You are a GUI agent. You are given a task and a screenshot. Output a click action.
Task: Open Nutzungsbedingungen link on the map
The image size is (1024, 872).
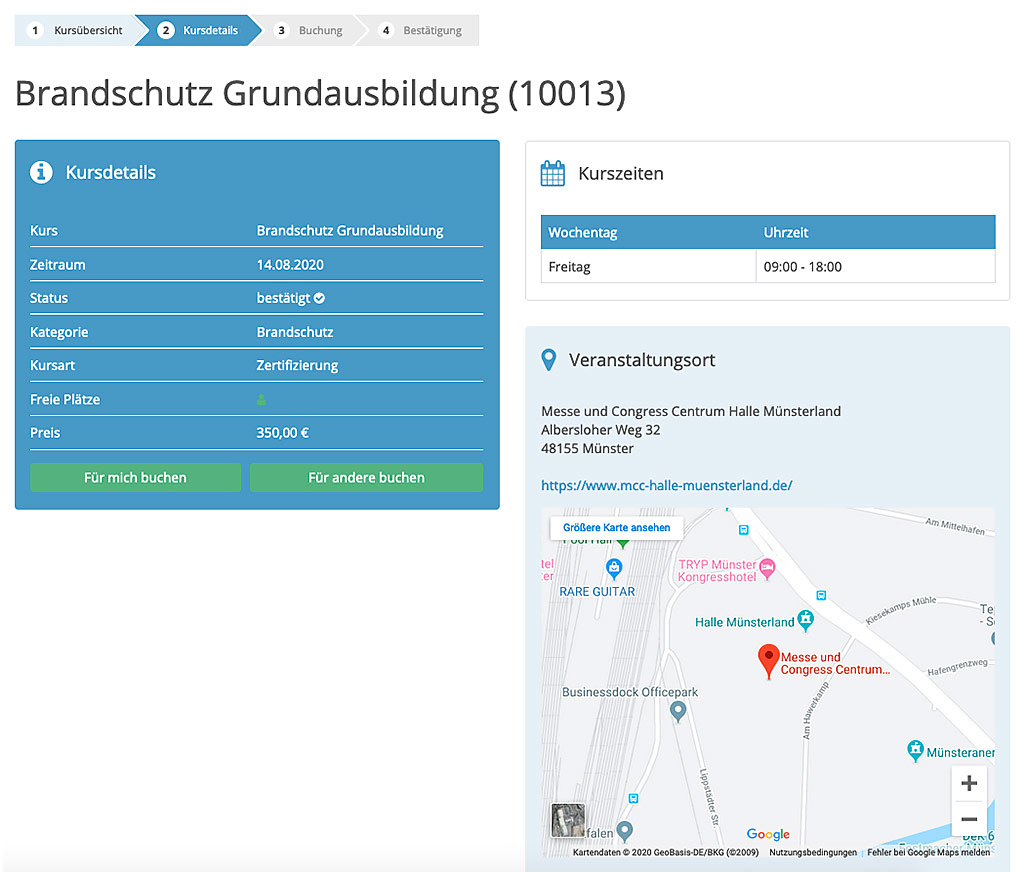(x=813, y=852)
